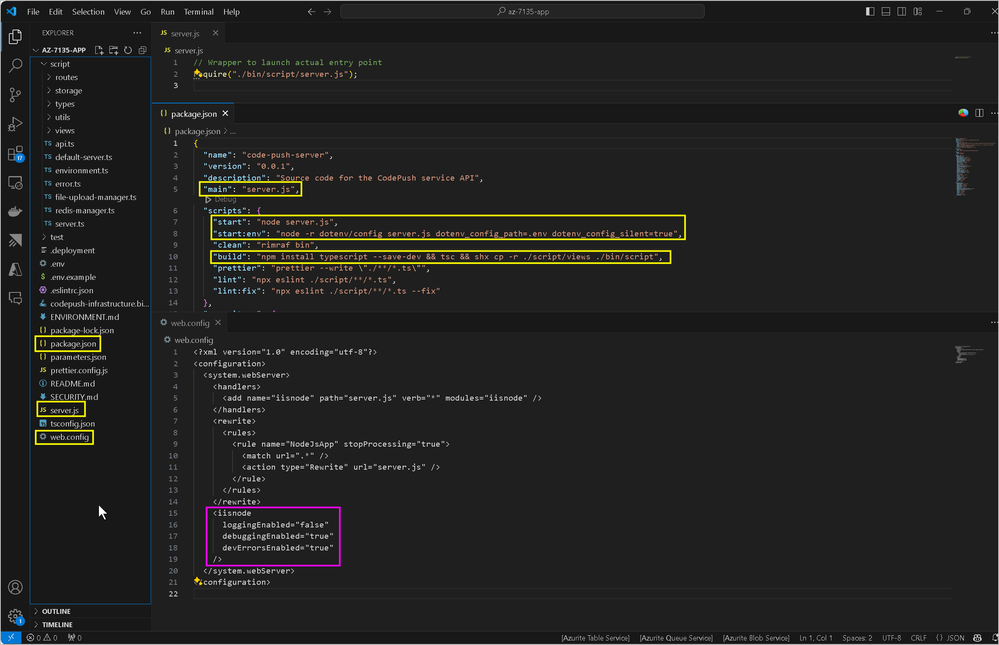Toggle the bottom panel layout button

pyautogui.click(x=886, y=11)
